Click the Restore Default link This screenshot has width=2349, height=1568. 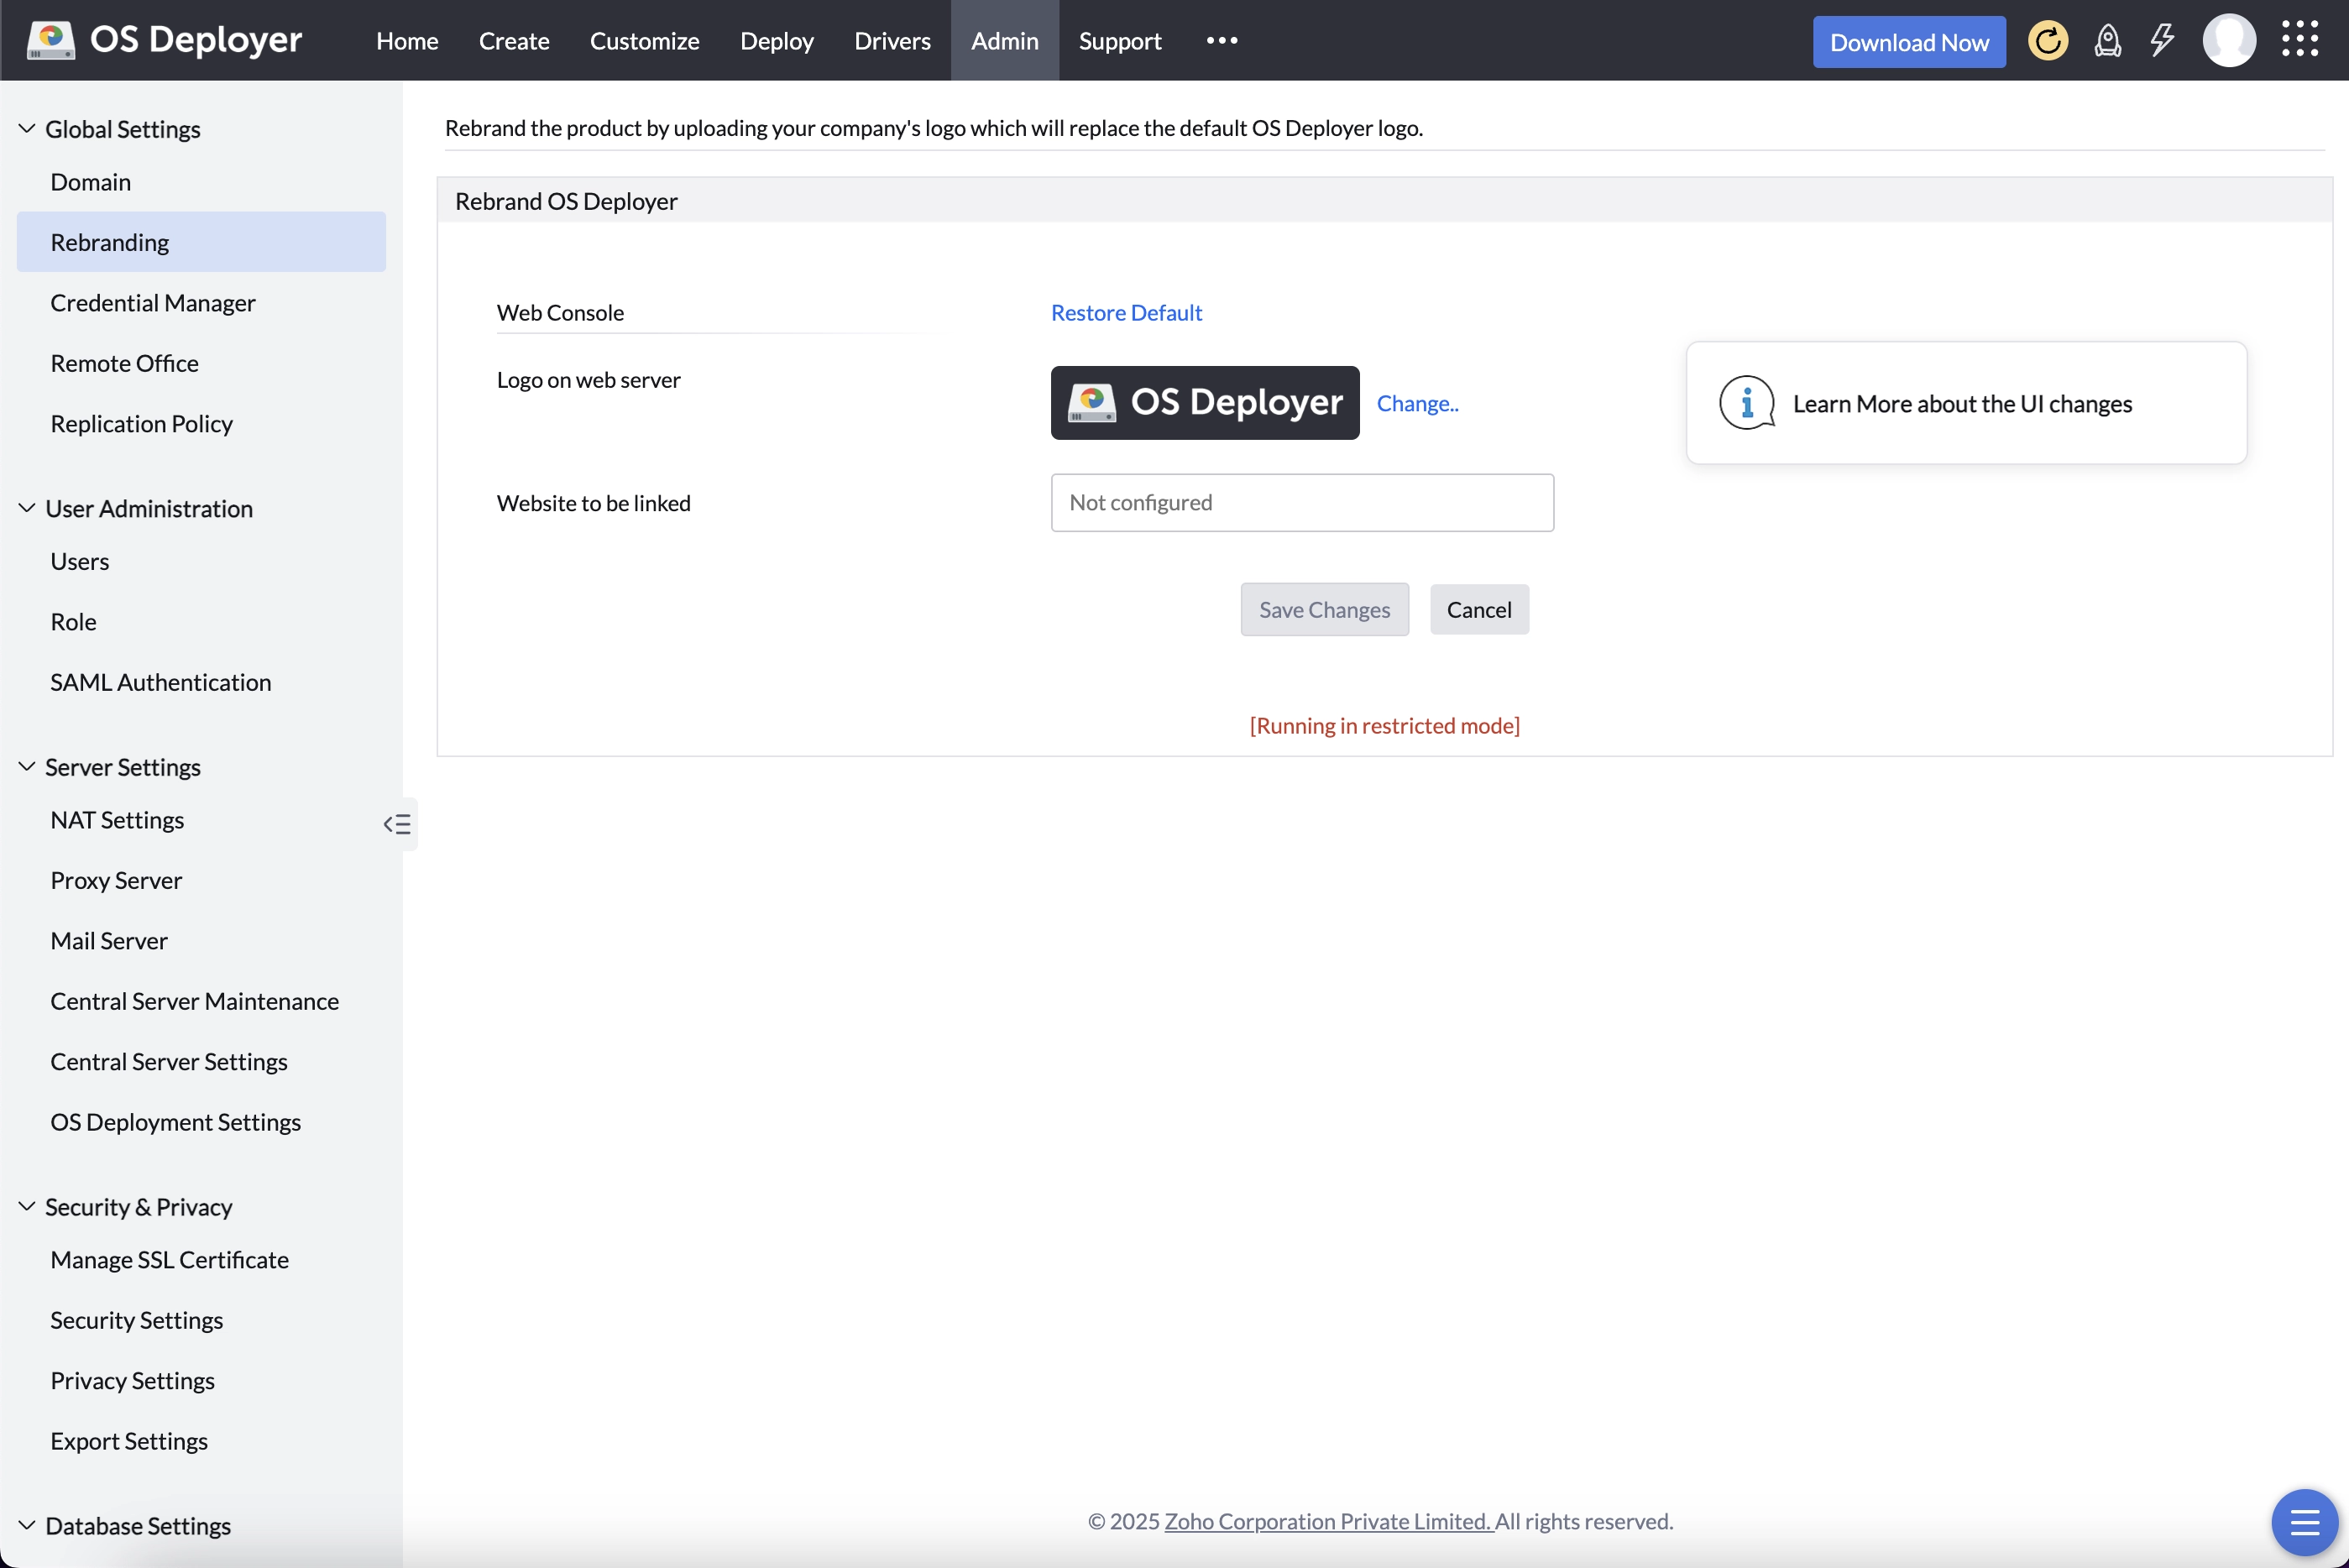pos(1126,312)
